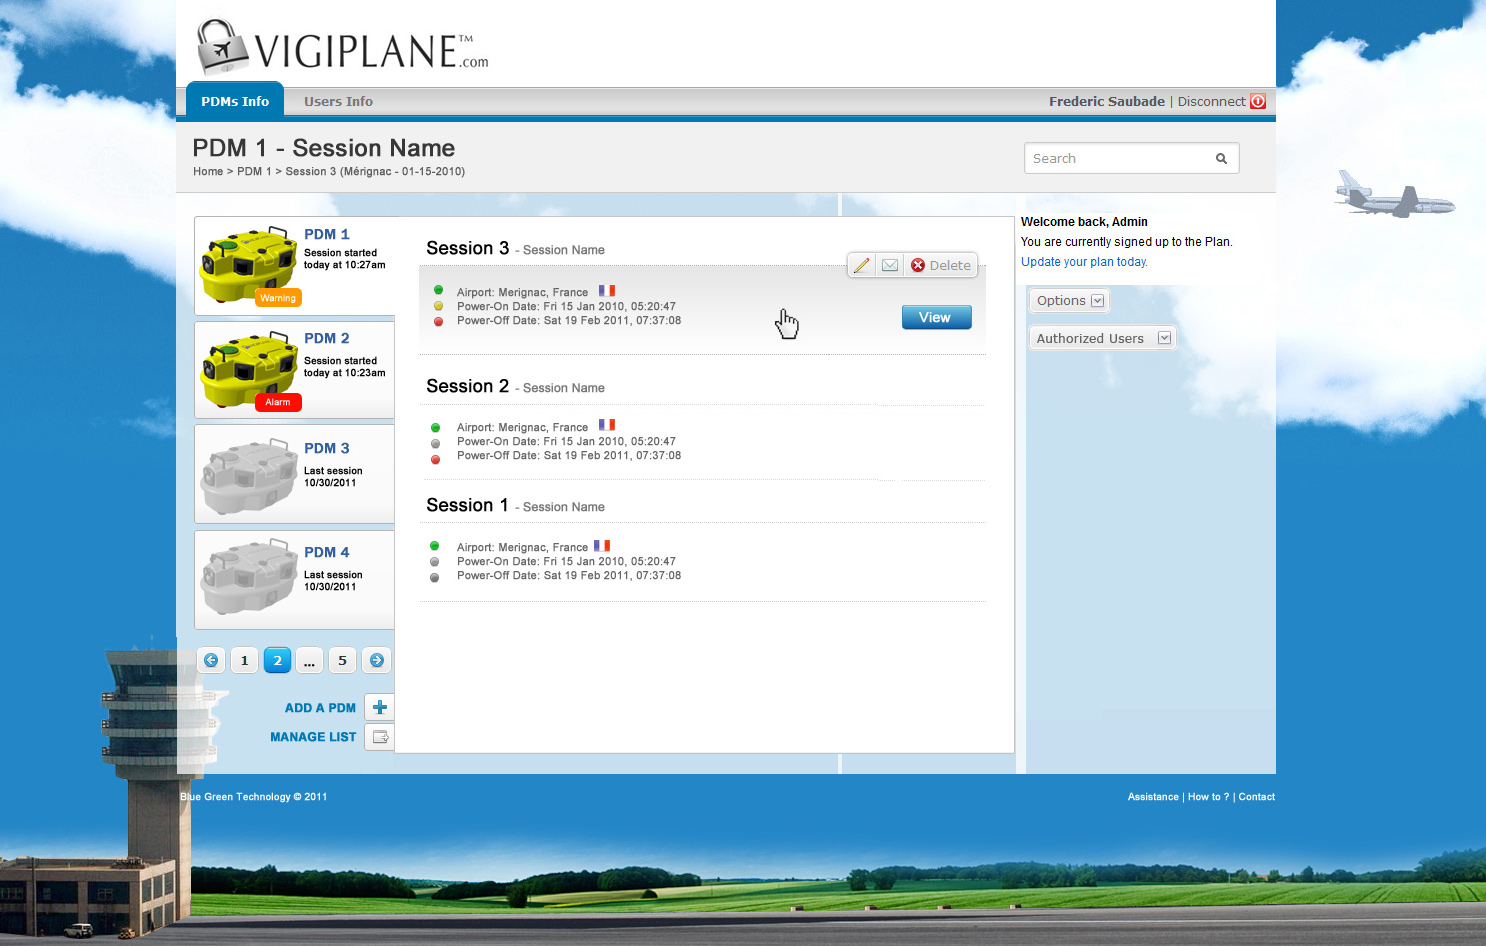Expand the Authorized Users dropdown

[x=1103, y=338]
